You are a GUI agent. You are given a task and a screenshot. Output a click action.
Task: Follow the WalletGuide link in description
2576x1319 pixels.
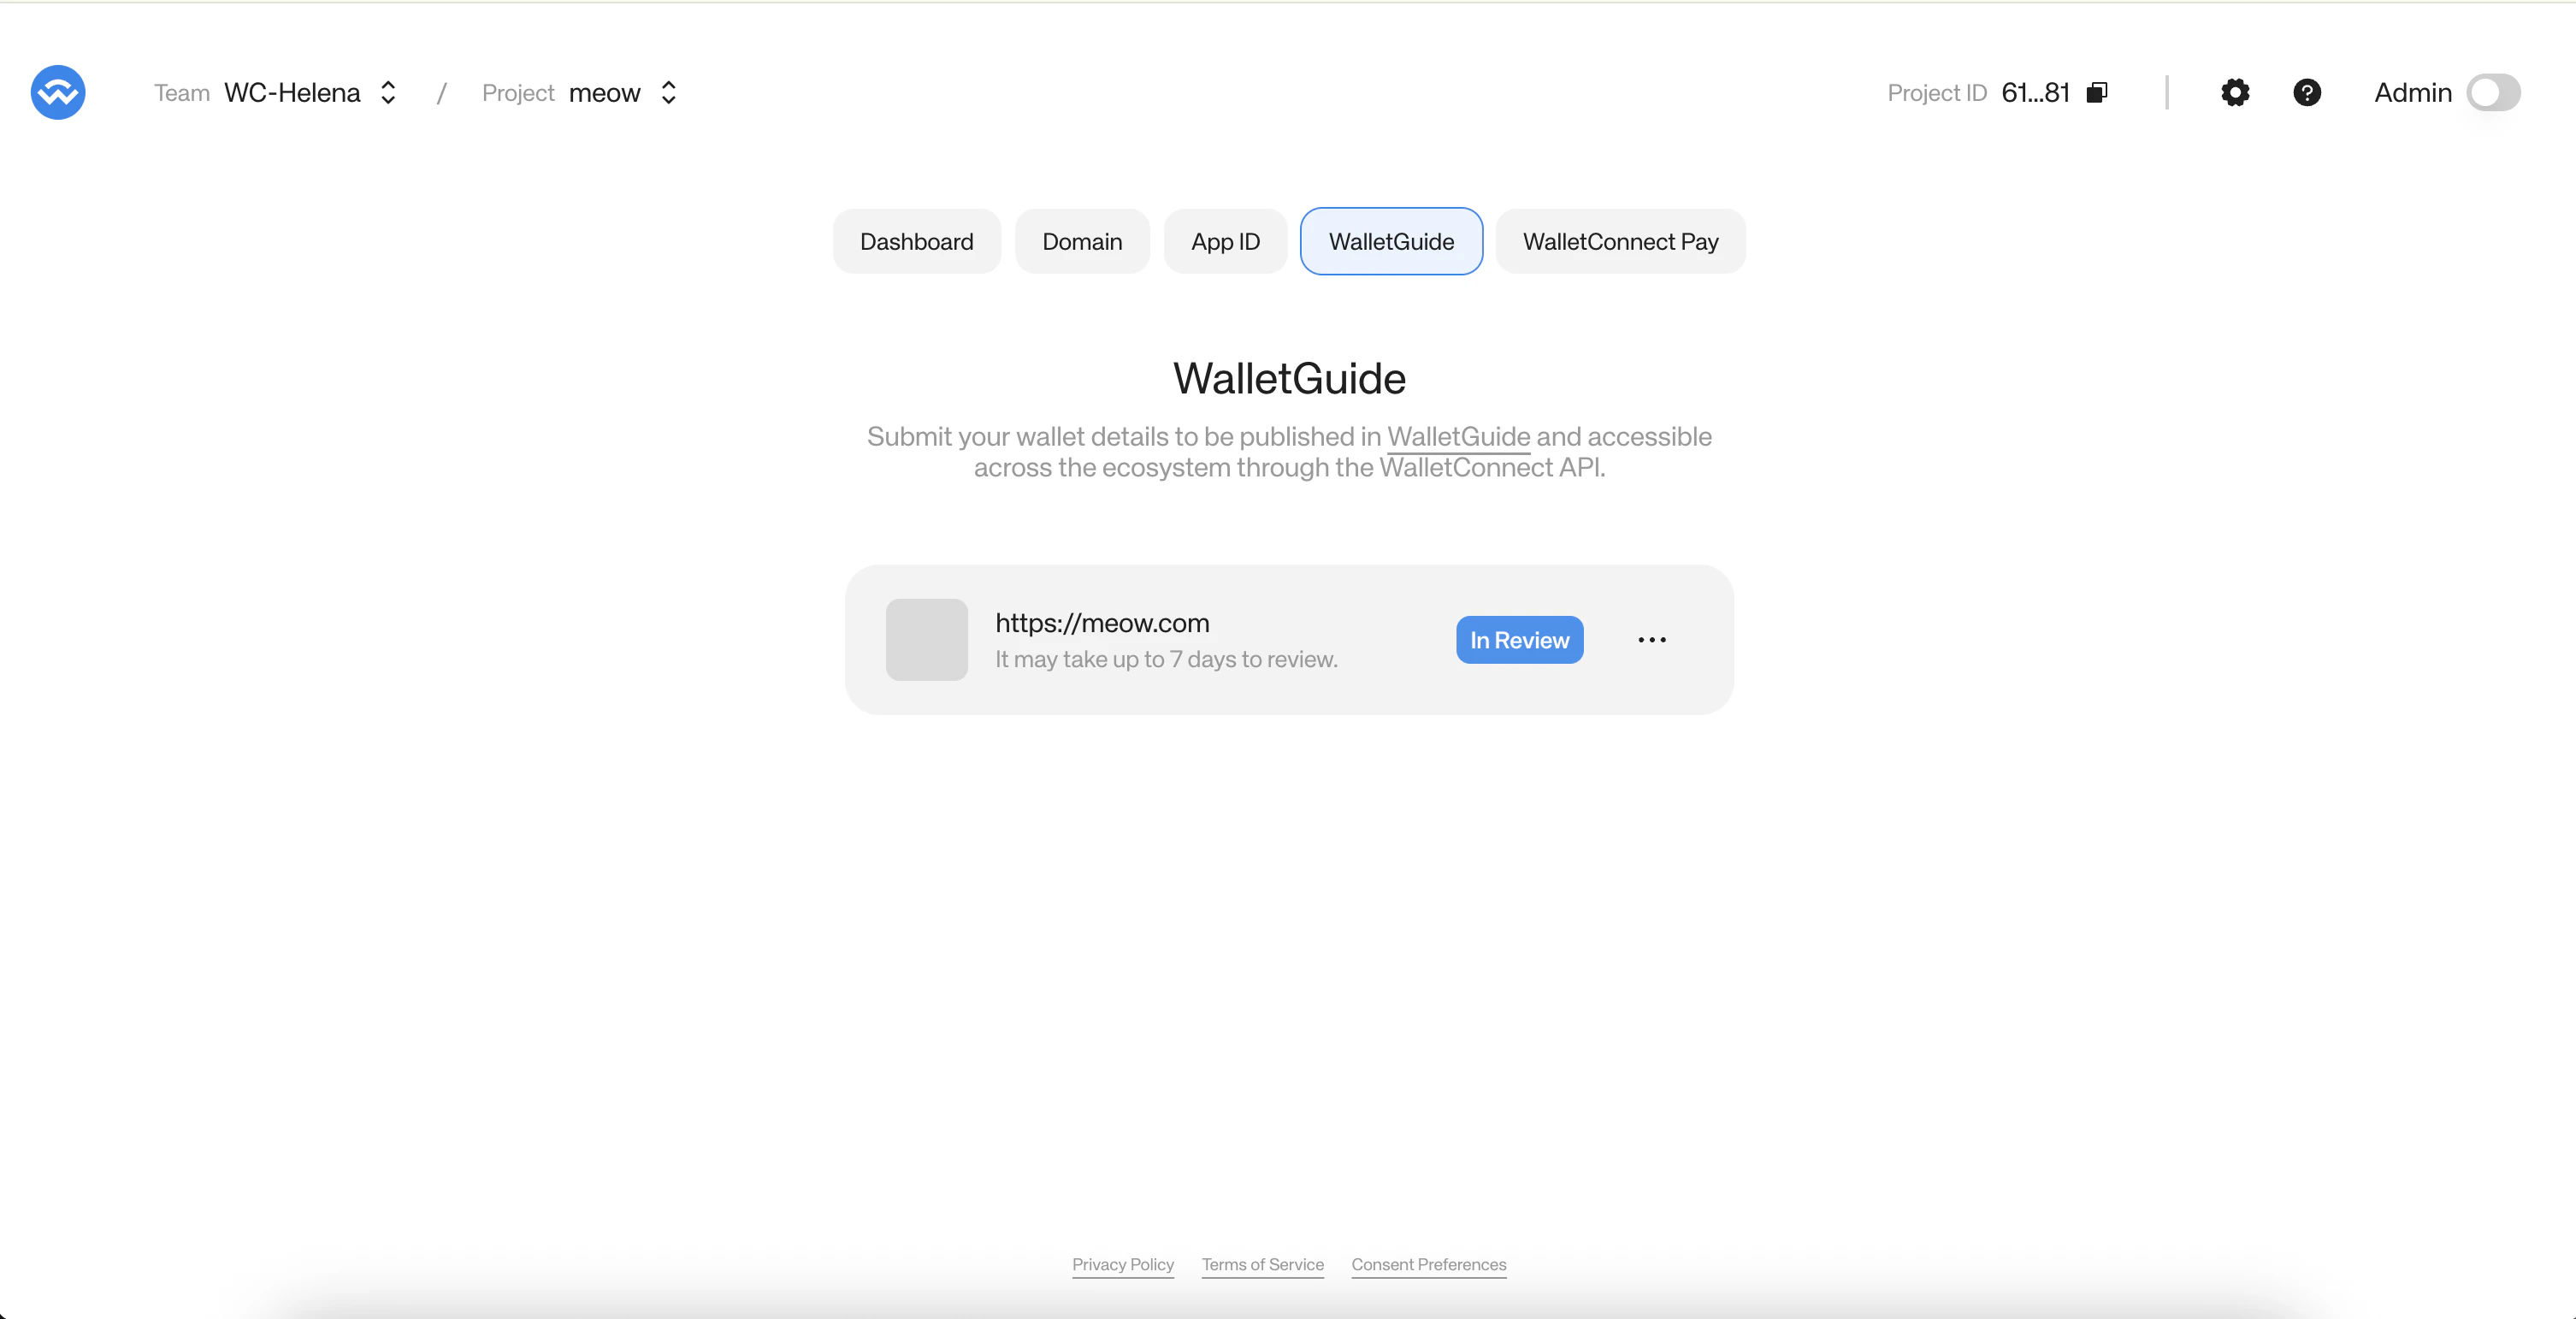coord(1458,437)
